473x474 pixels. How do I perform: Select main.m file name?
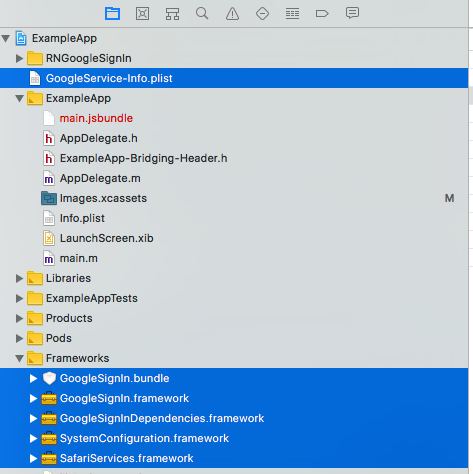click(x=79, y=258)
